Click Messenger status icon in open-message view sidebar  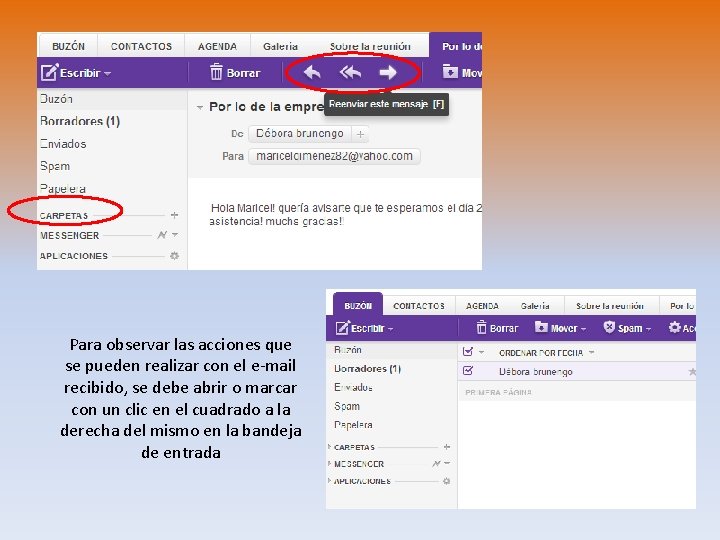(x=162, y=235)
